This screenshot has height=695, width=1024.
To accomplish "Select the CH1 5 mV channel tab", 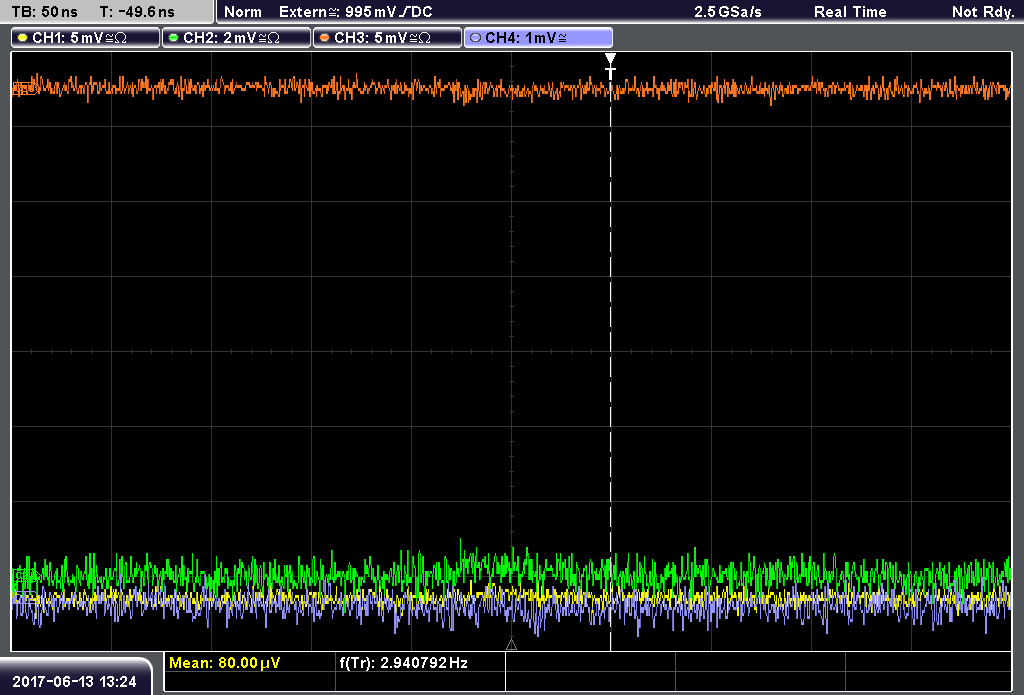I will 86,38.
